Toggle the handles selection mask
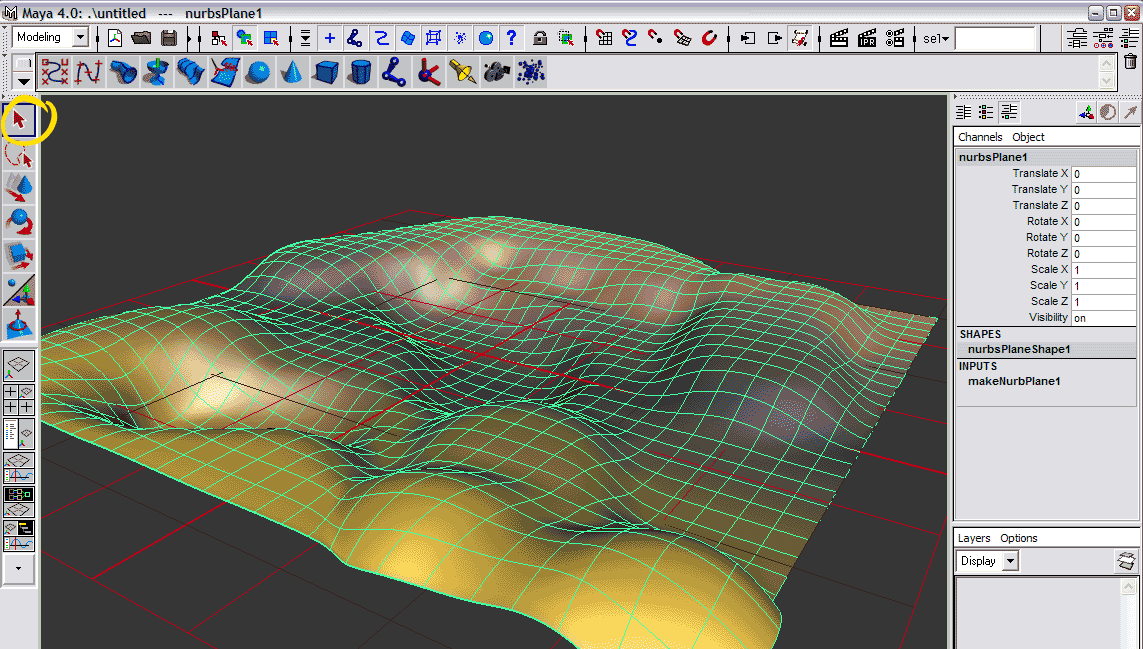The width and height of the screenshot is (1143, 649). pyautogui.click(x=329, y=38)
